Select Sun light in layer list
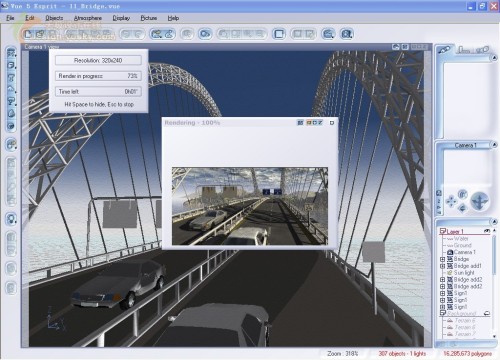This screenshot has width=500, height=360. (464, 273)
